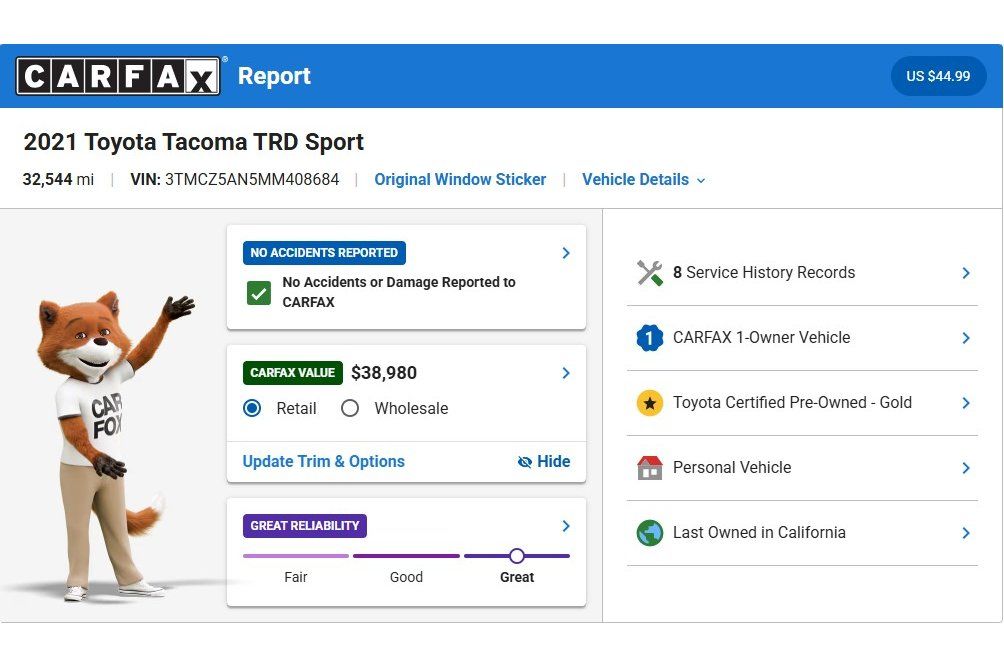Open the Original Window Sticker link

coord(460,180)
